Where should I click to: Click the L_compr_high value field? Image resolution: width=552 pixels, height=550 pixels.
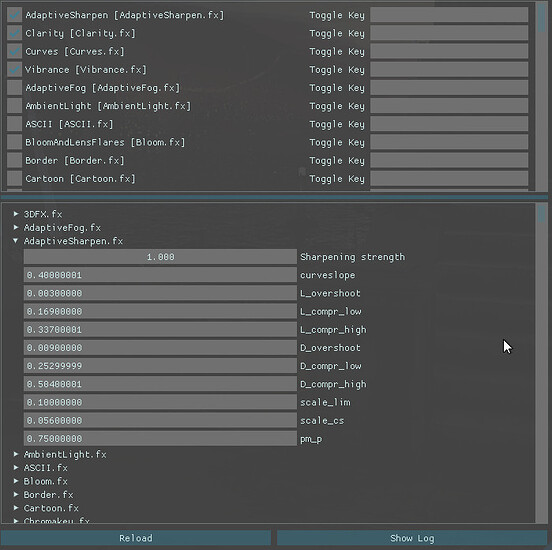tap(160, 330)
